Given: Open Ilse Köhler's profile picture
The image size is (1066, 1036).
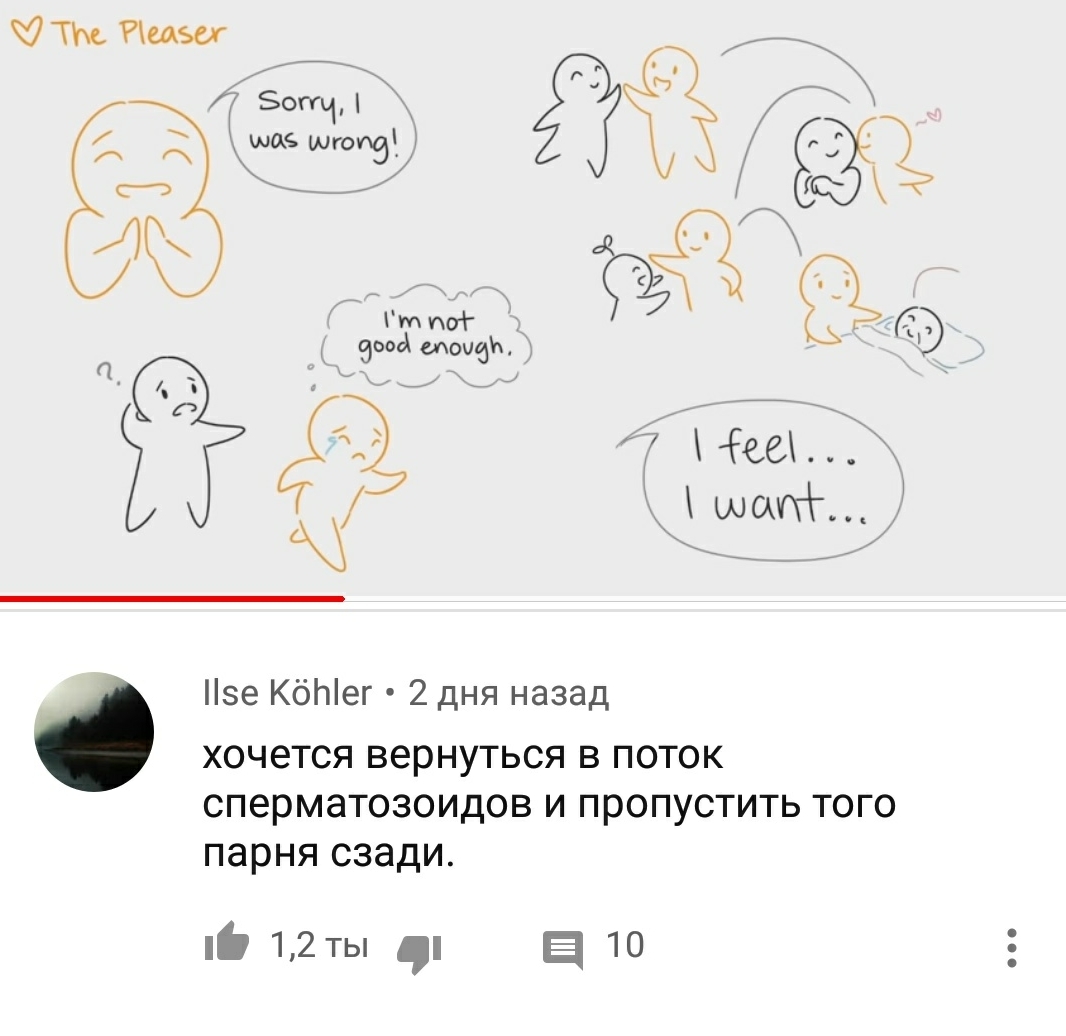Looking at the screenshot, I should point(94,731).
